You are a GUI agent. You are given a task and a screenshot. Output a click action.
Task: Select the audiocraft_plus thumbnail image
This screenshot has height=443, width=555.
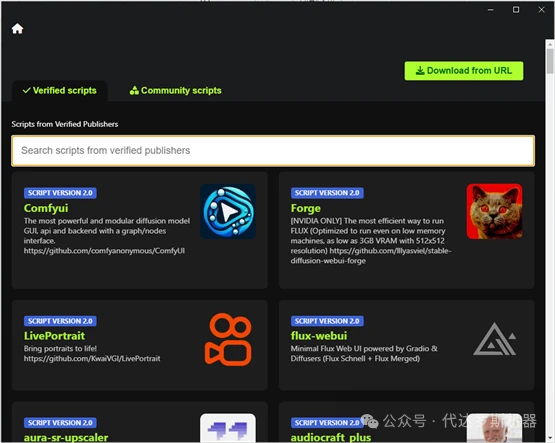(x=494, y=428)
